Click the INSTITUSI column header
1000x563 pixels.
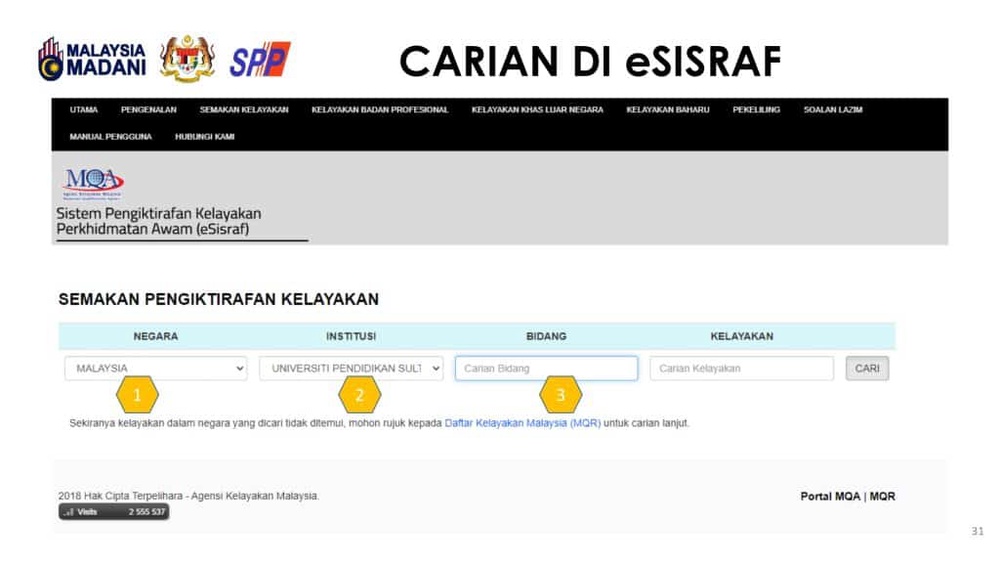351,336
